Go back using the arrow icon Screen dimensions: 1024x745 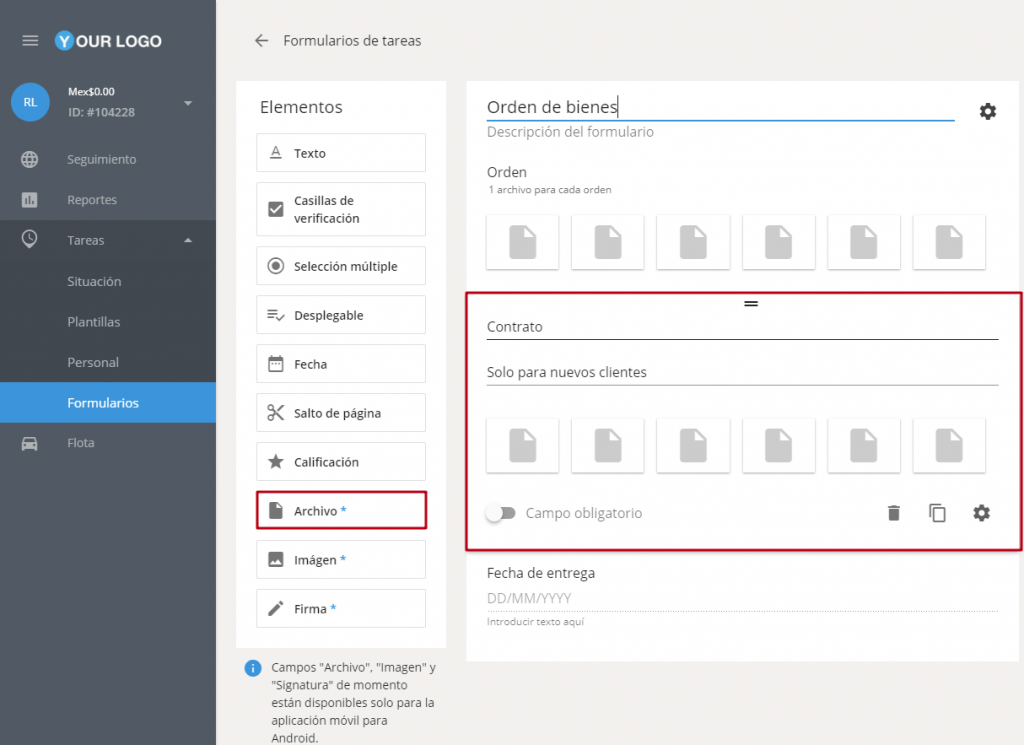coord(262,41)
